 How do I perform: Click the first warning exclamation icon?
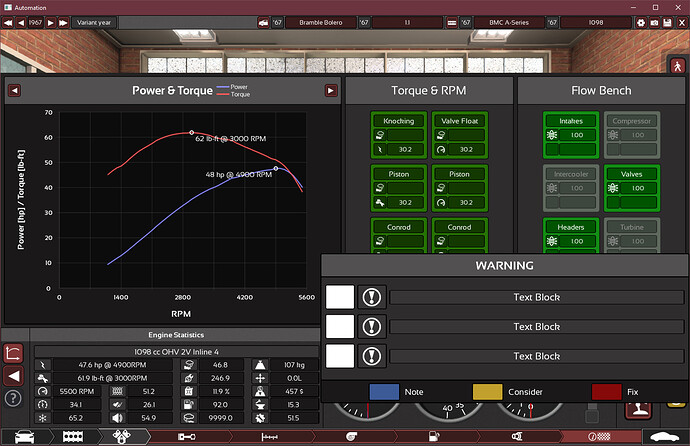pos(371,297)
